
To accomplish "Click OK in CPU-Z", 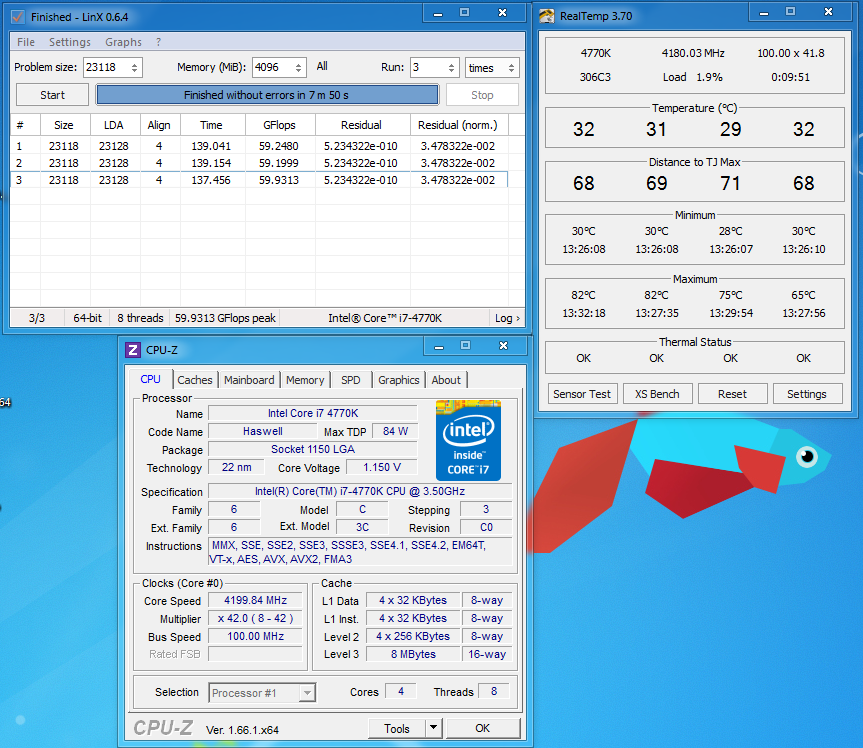I will pos(483,728).
